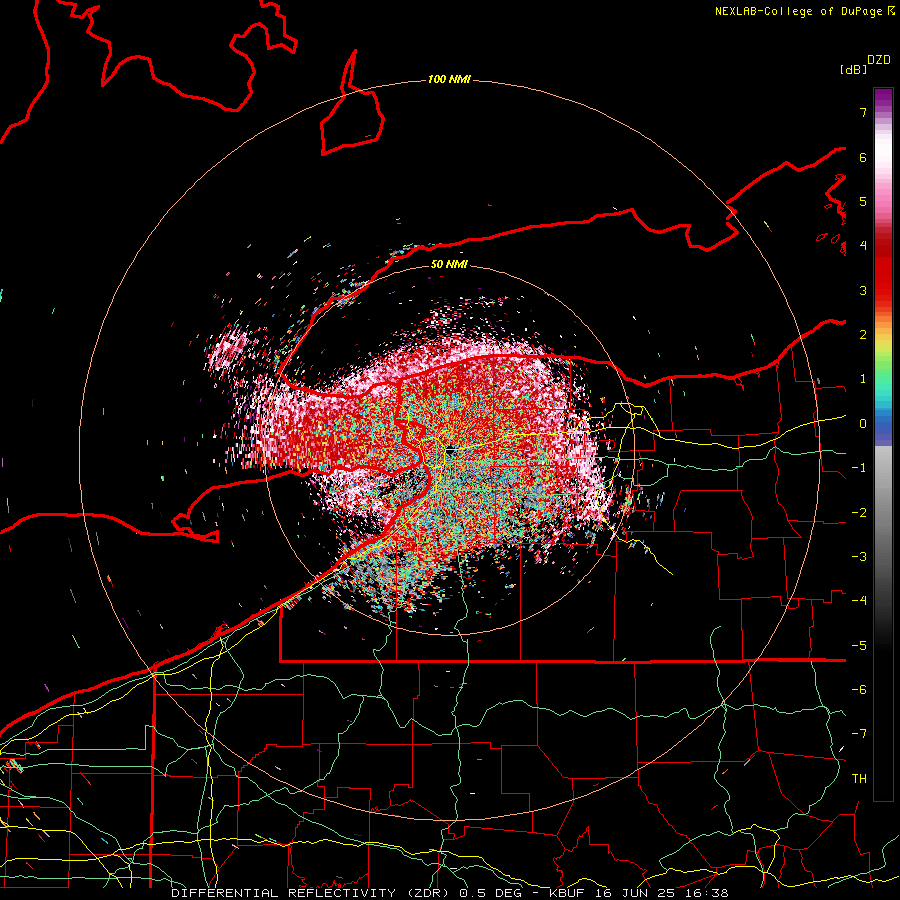Click the legend value 7 at top
This screenshot has width=900, height=900.
(x=862, y=112)
